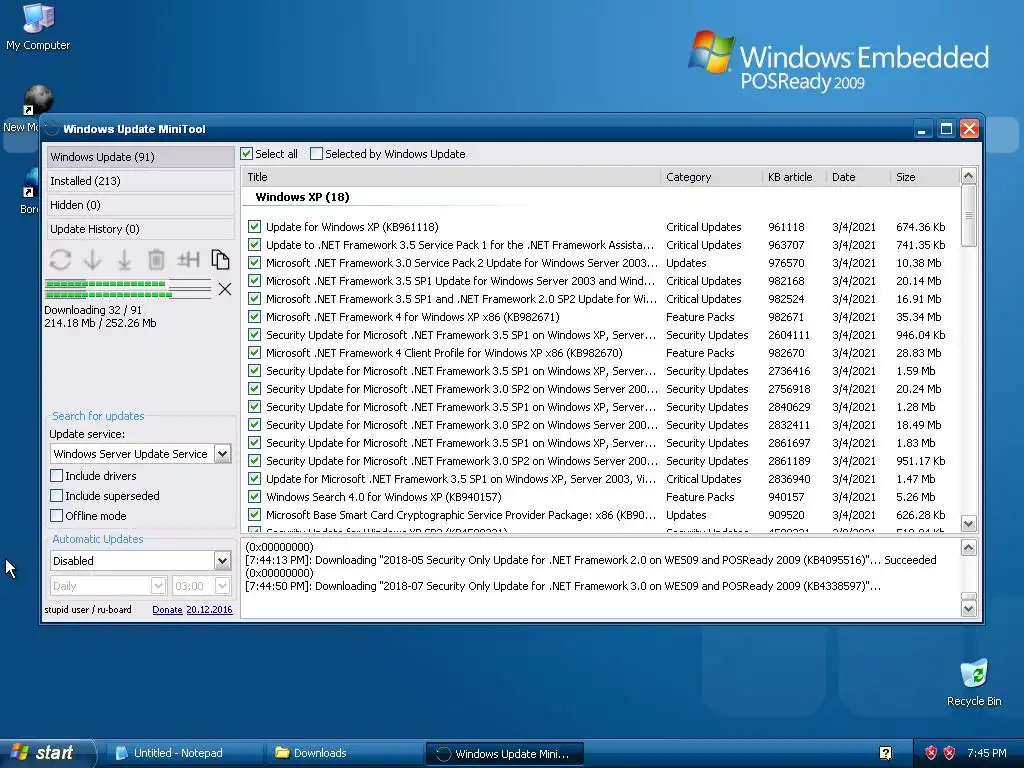Uncheck .NET Framework 4 Client Profile update checkbox

pyautogui.click(x=255, y=353)
